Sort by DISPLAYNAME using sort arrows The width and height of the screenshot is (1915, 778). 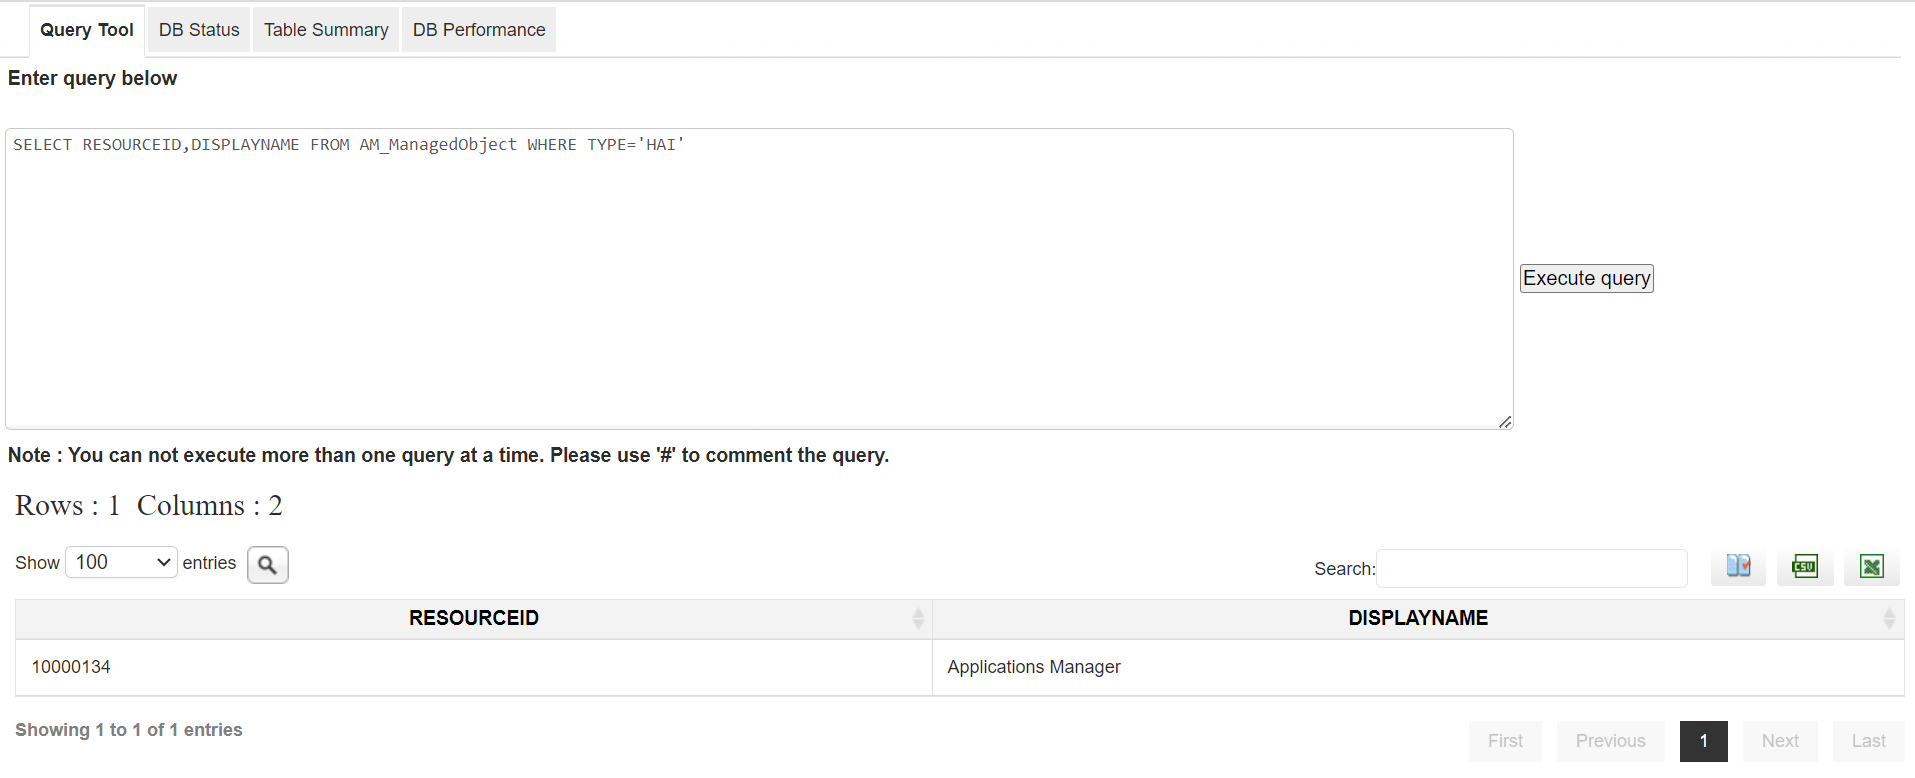click(1888, 618)
